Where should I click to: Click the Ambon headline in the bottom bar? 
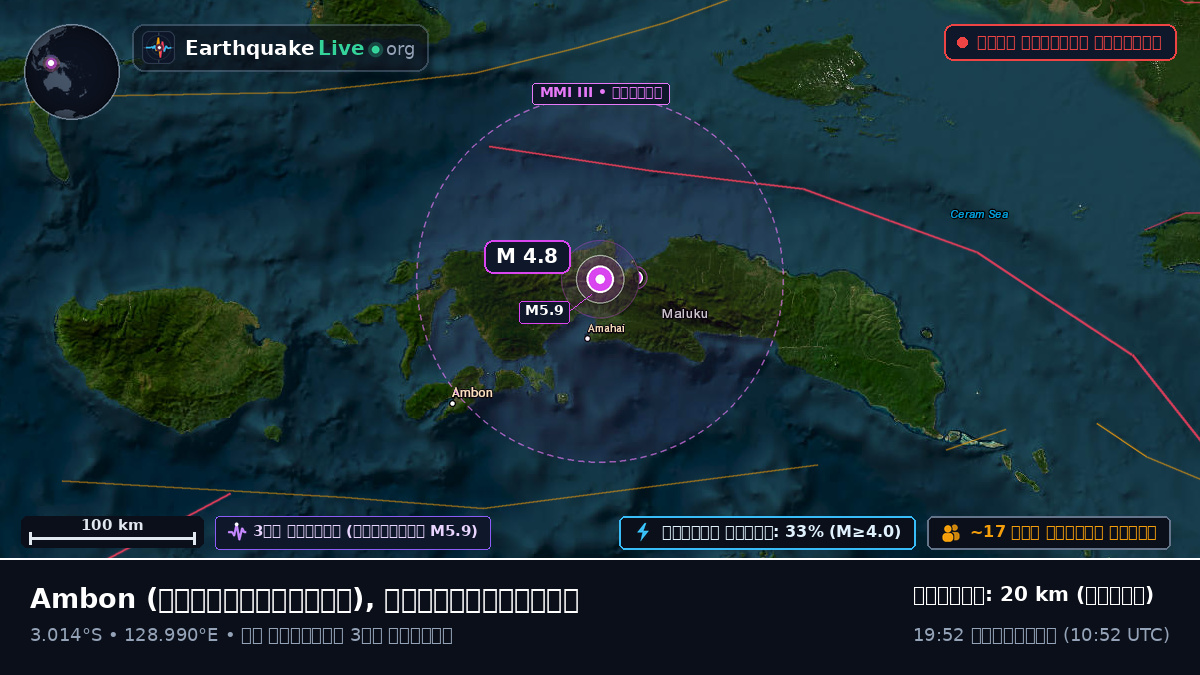click(x=304, y=599)
